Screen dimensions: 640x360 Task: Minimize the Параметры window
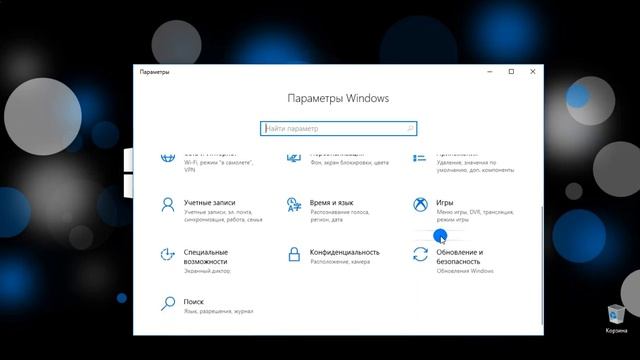click(490, 71)
